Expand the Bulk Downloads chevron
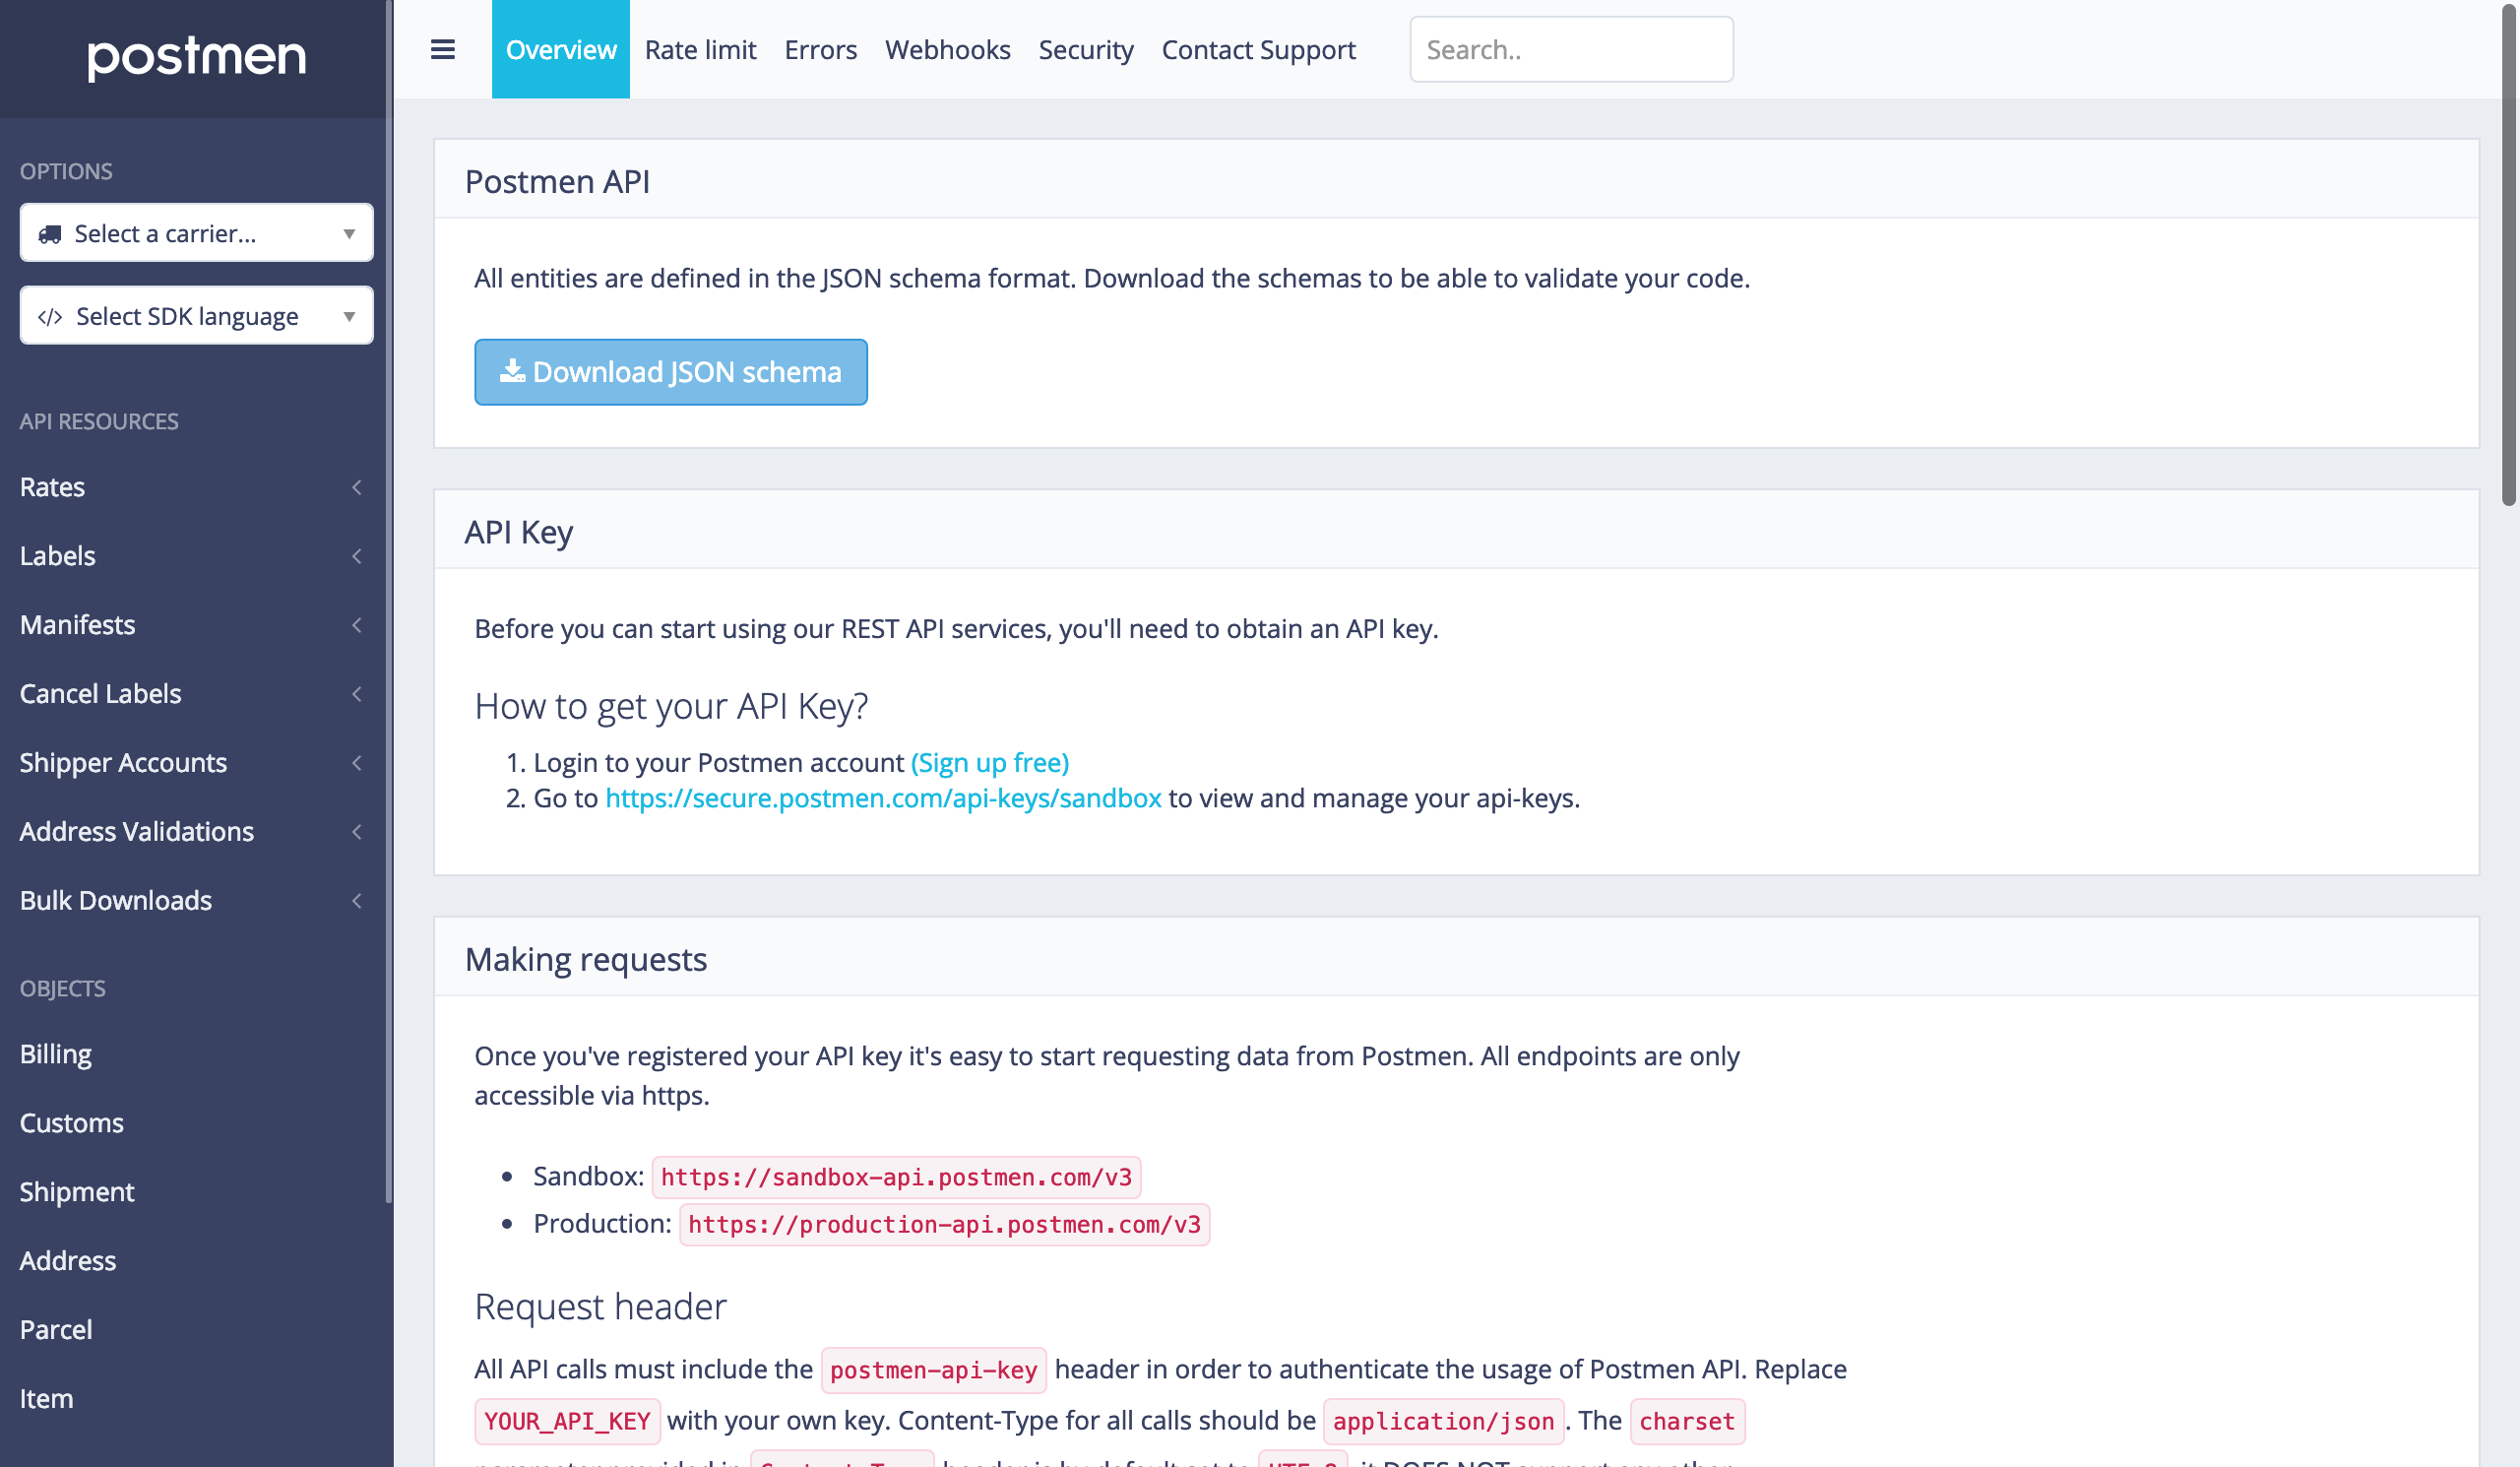The height and width of the screenshot is (1467, 2520). point(357,901)
